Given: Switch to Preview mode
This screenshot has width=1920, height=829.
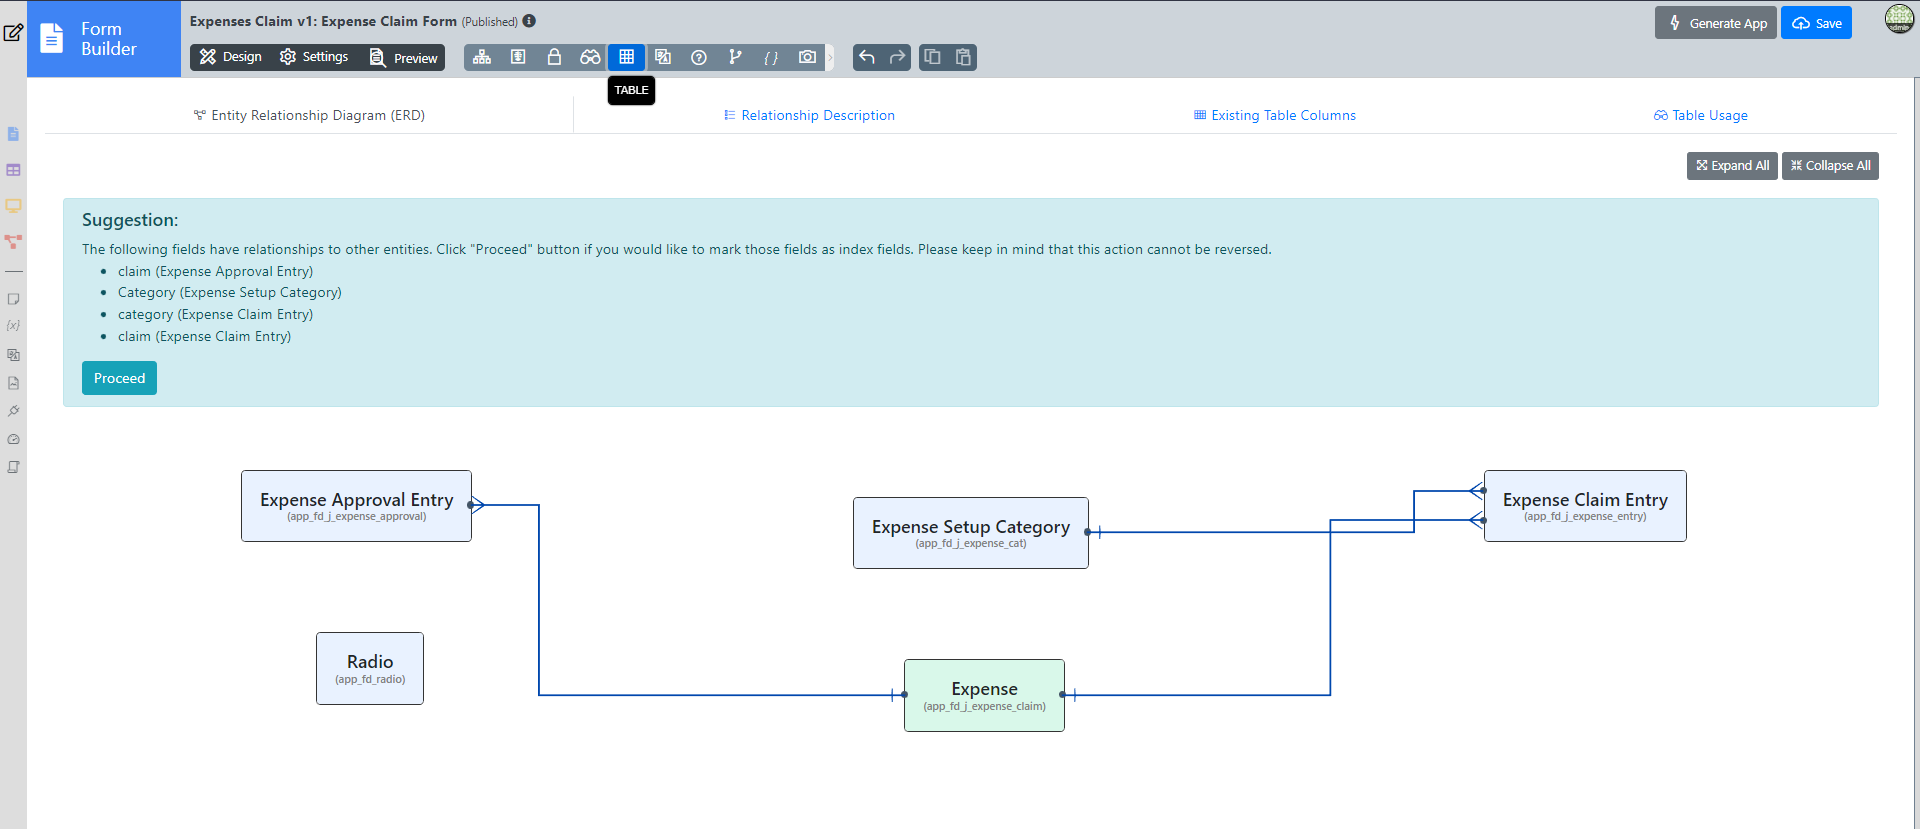Looking at the screenshot, I should click(x=404, y=57).
